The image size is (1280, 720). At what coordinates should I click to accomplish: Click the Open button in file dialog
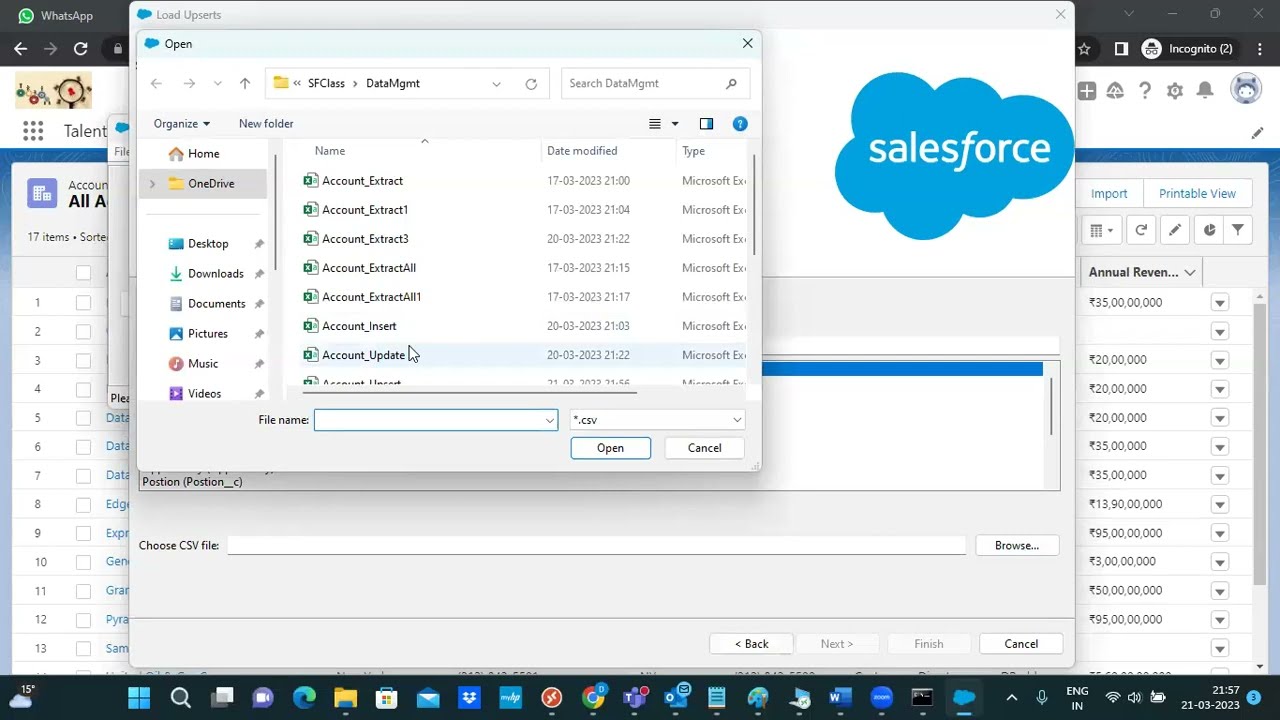610,448
